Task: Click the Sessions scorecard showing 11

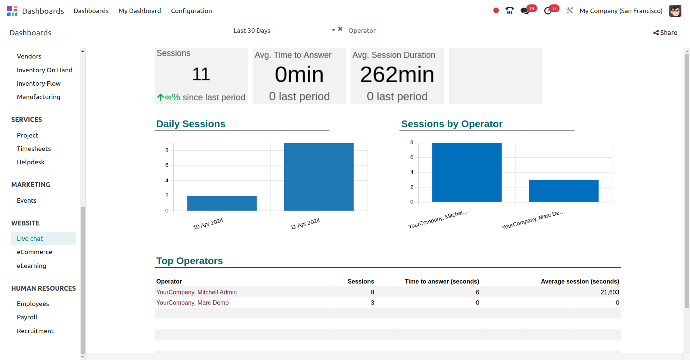Action: pos(201,76)
